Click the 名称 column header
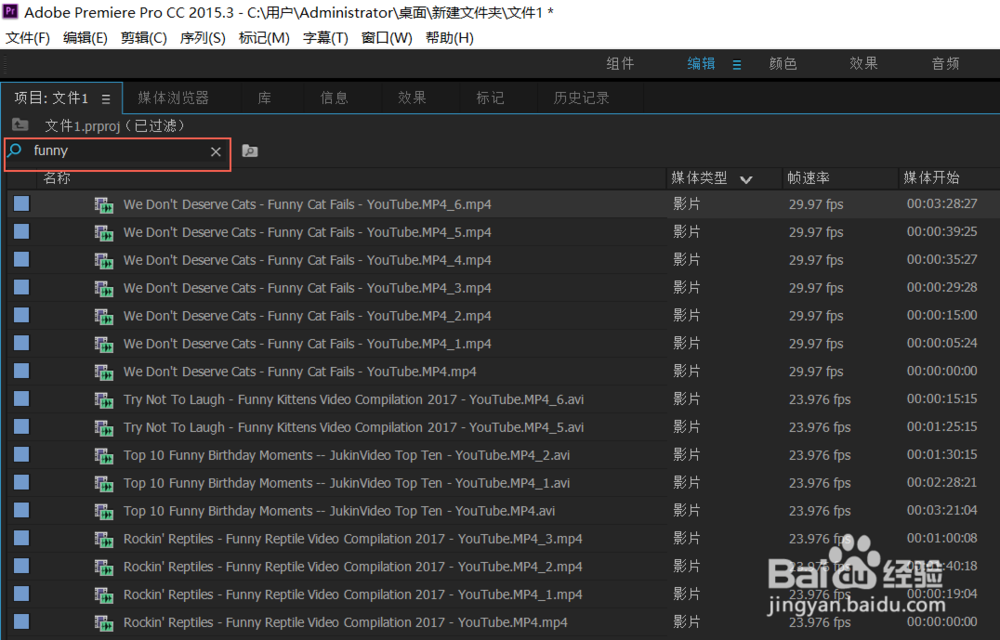The image size is (1000, 640). tap(56, 177)
